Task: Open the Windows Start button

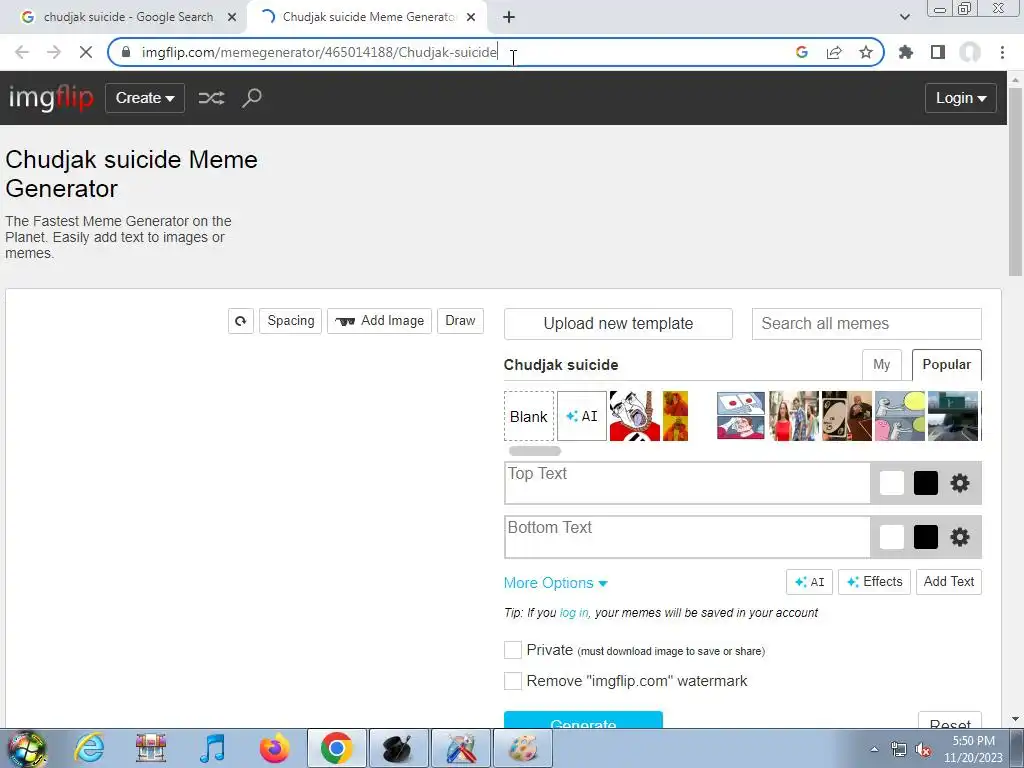Action: pyautogui.click(x=26, y=749)
